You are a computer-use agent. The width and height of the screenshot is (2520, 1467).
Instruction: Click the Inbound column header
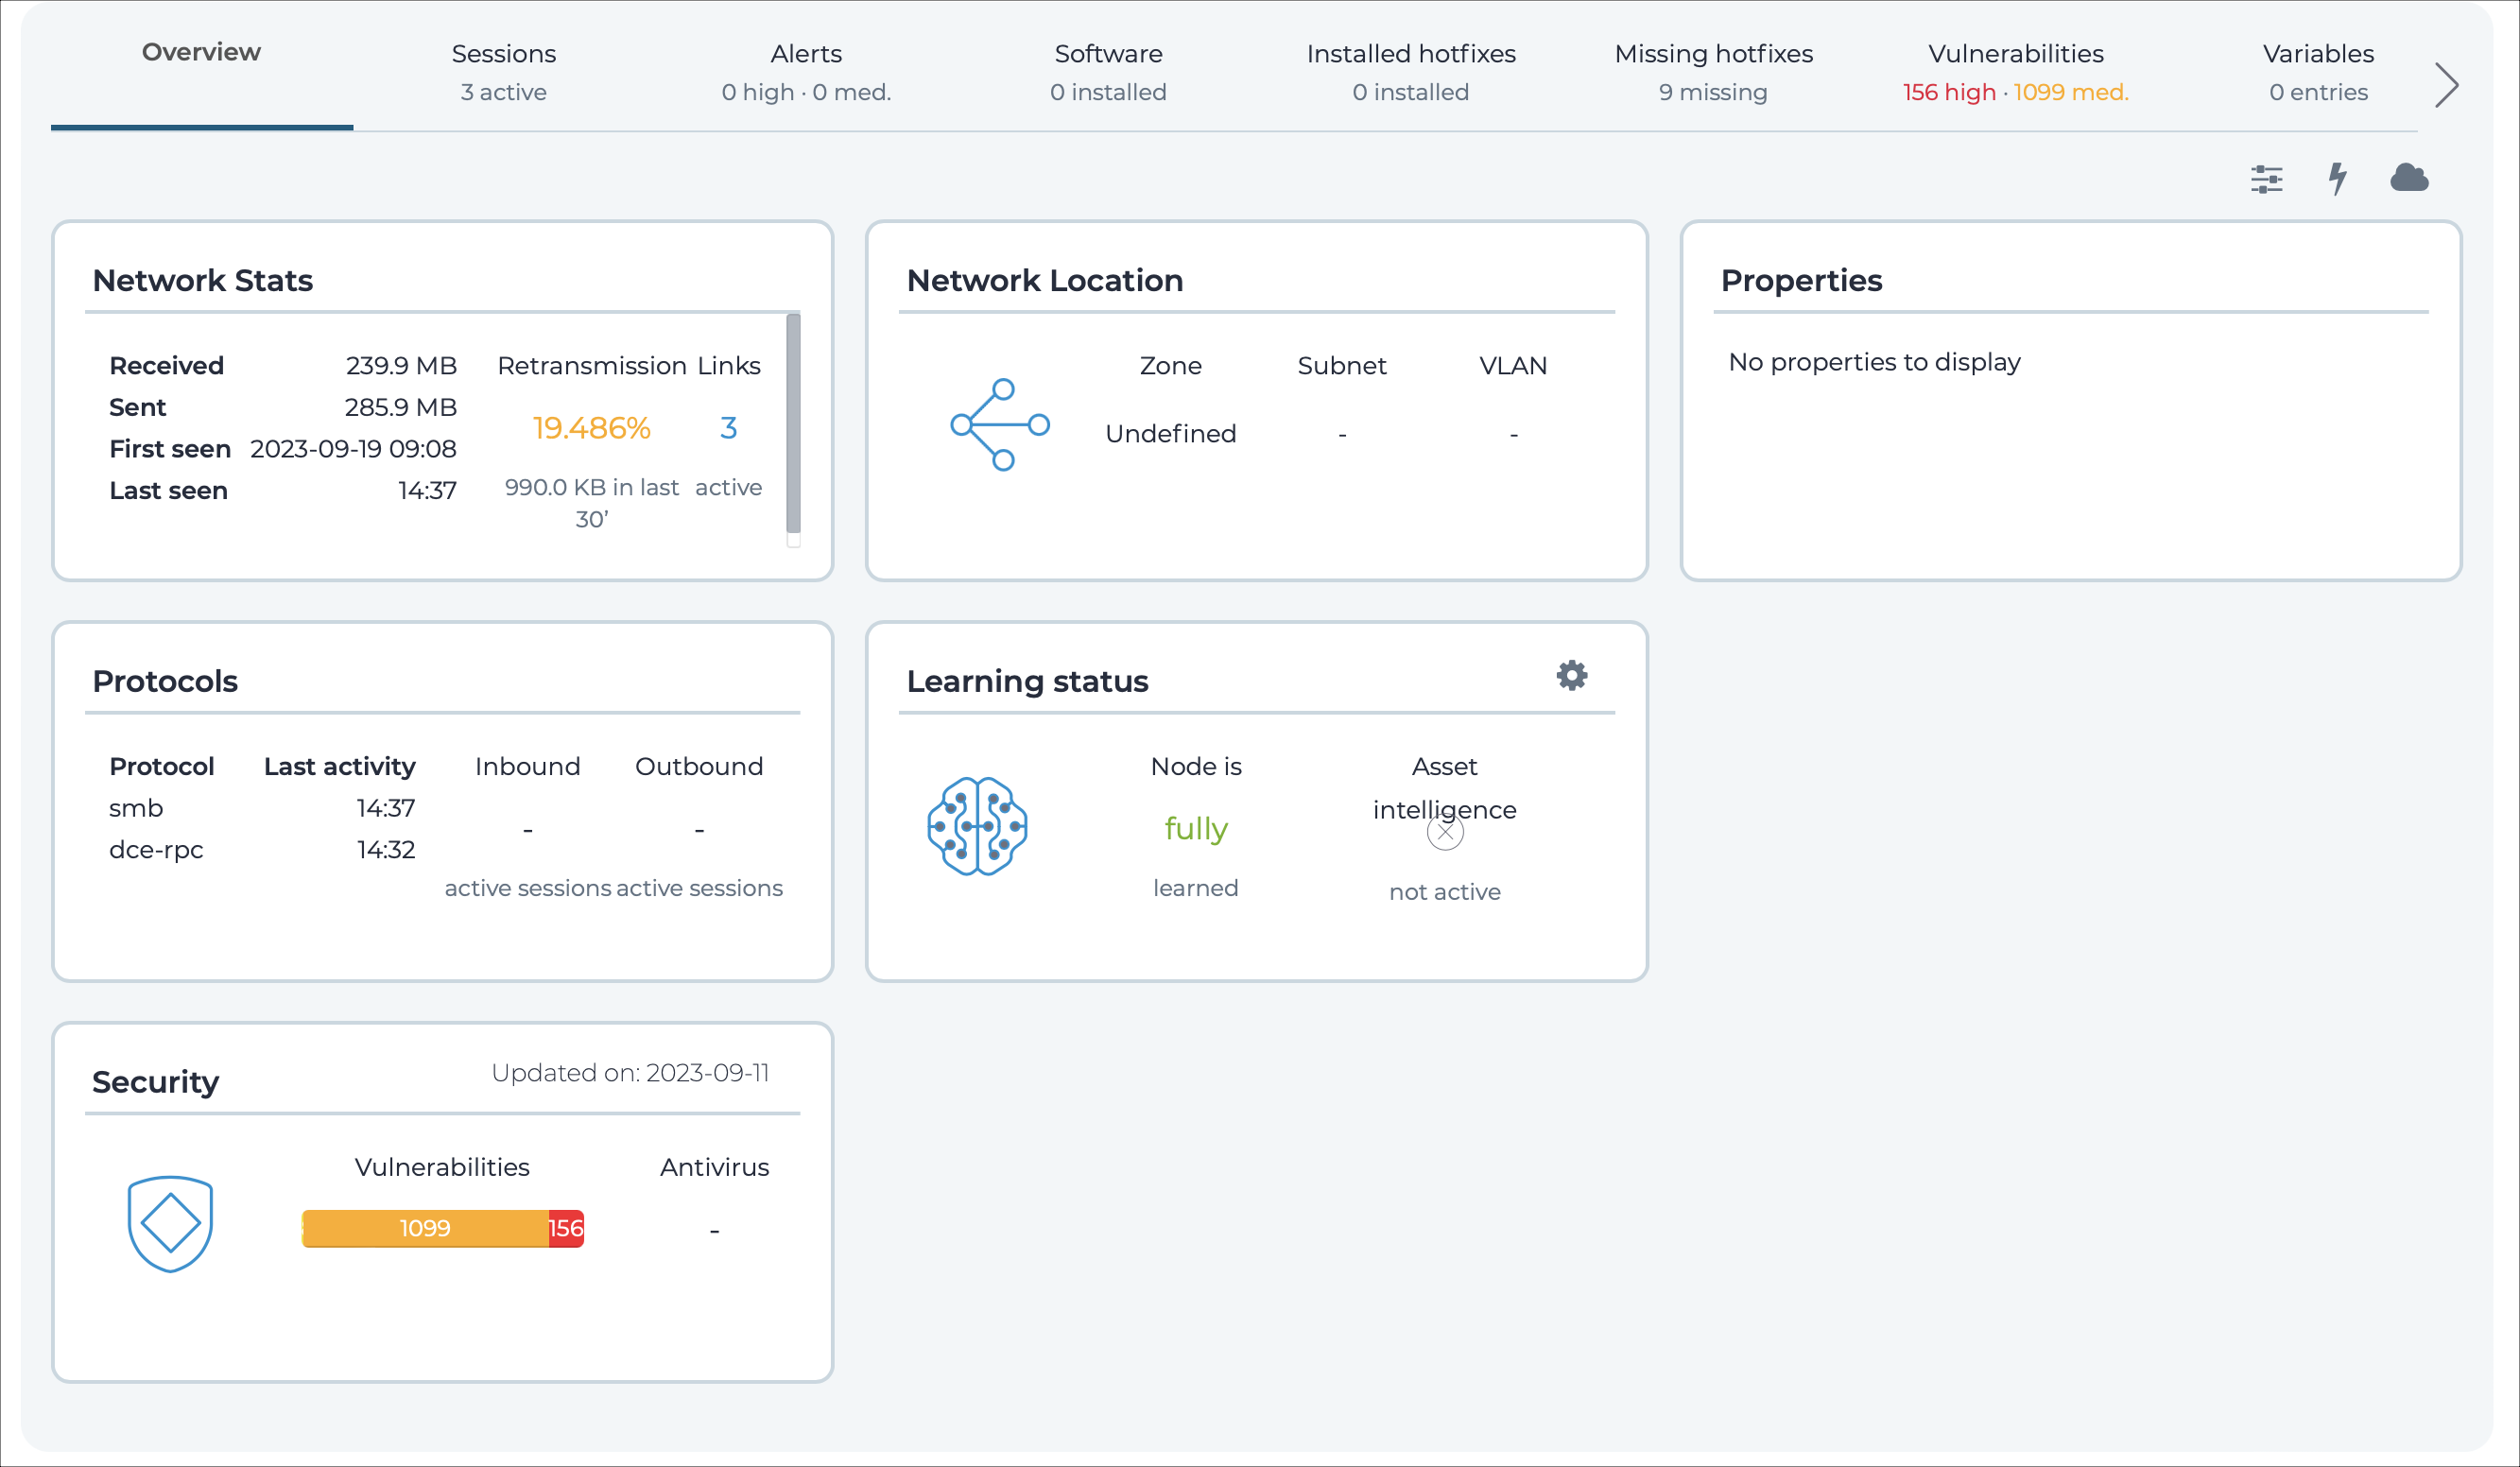[527, 767]
